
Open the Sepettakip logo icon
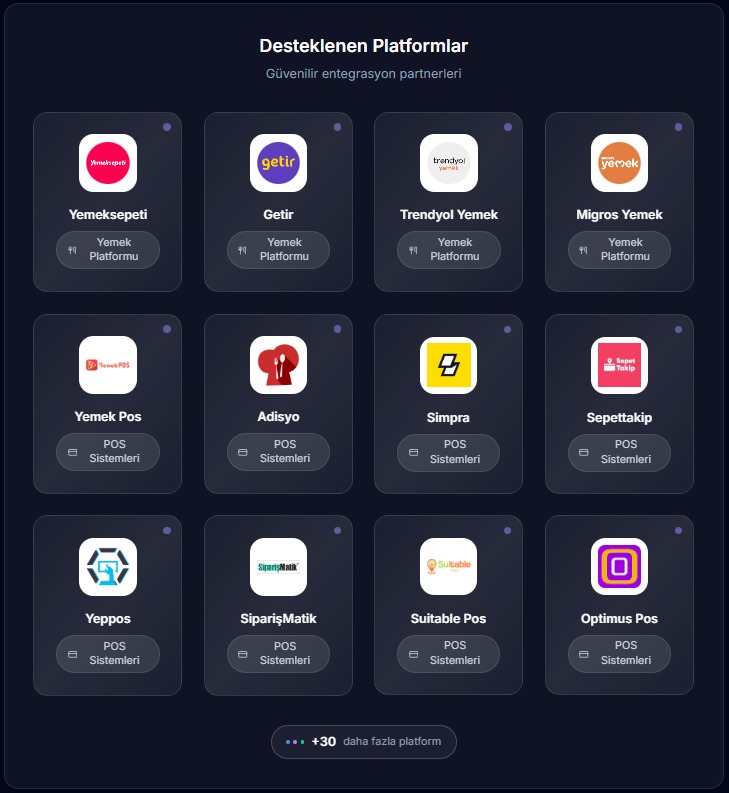pos(619,365)
